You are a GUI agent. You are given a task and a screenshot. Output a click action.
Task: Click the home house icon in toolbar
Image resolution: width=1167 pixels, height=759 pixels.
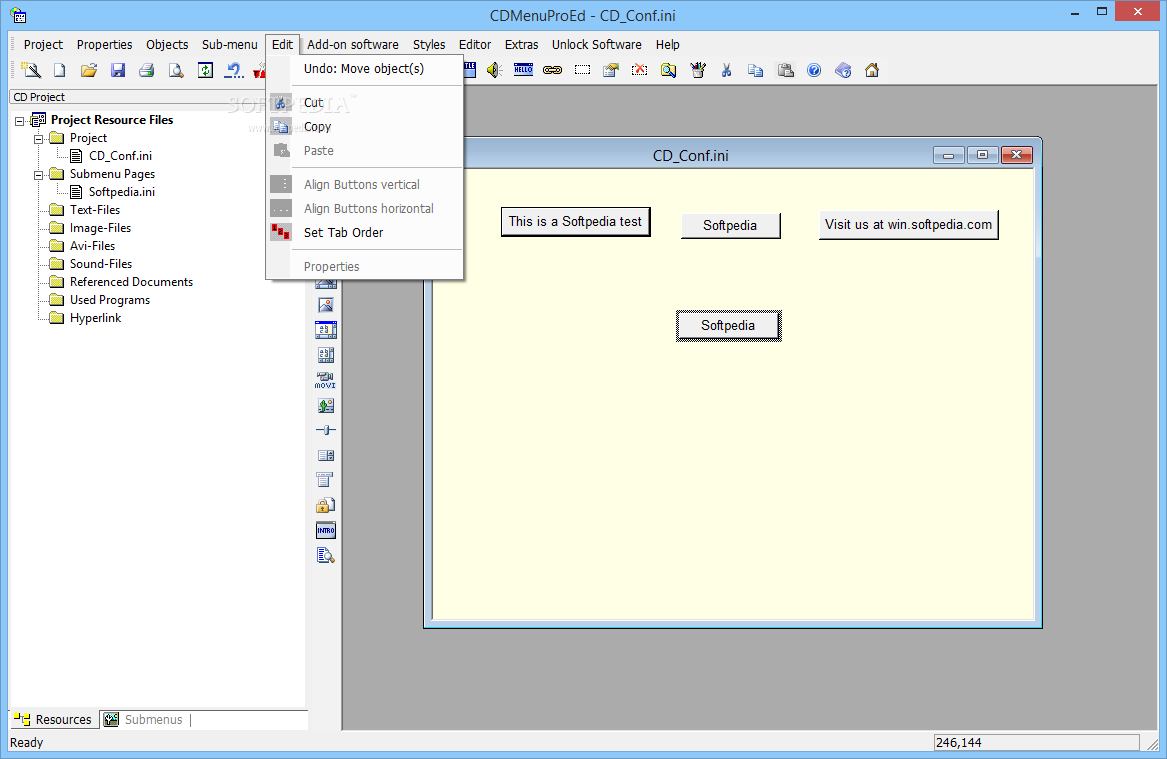[872, 70]
